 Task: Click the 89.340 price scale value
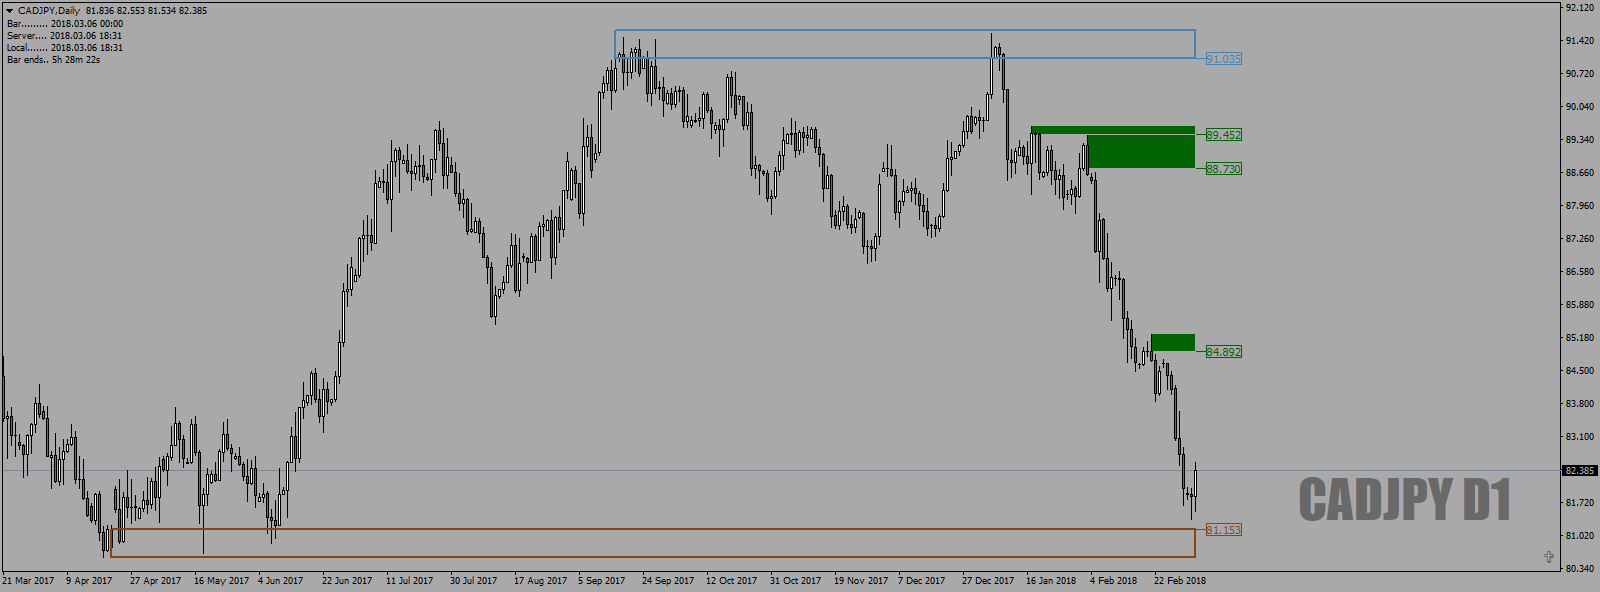click(x=1580, y=140)
